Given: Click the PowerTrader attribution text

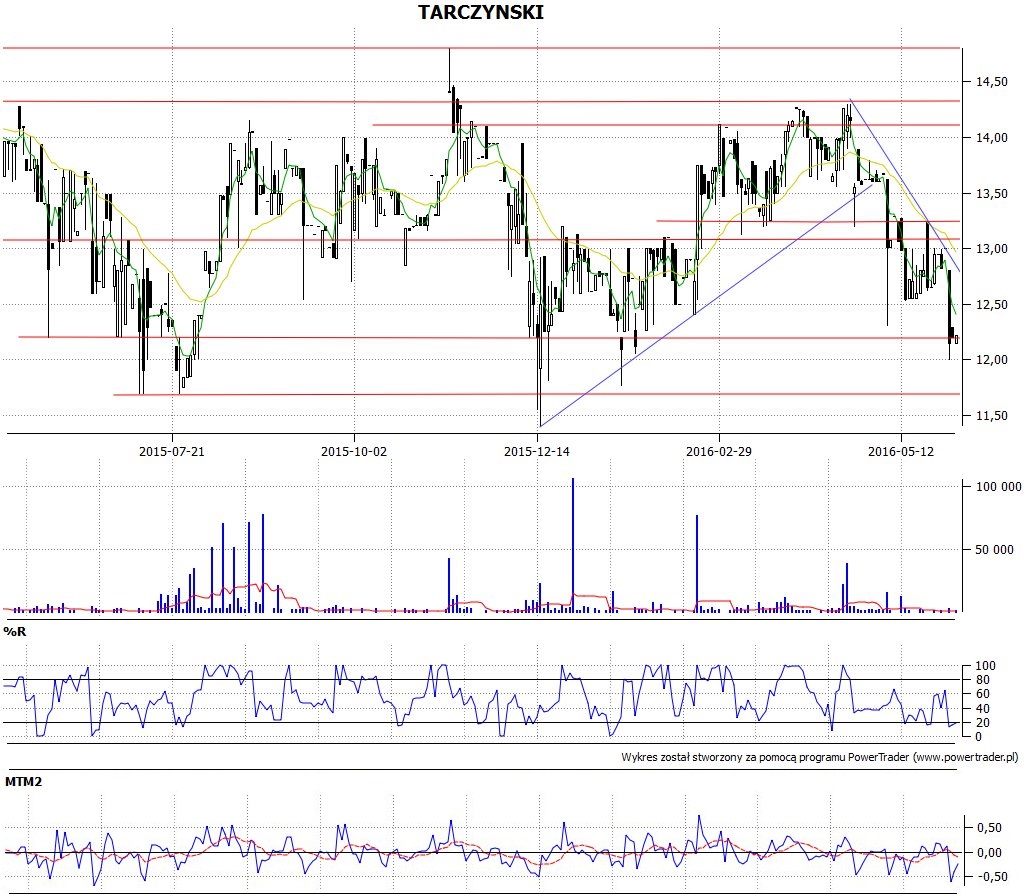Looking at the screenshot, I should point(820,757).
